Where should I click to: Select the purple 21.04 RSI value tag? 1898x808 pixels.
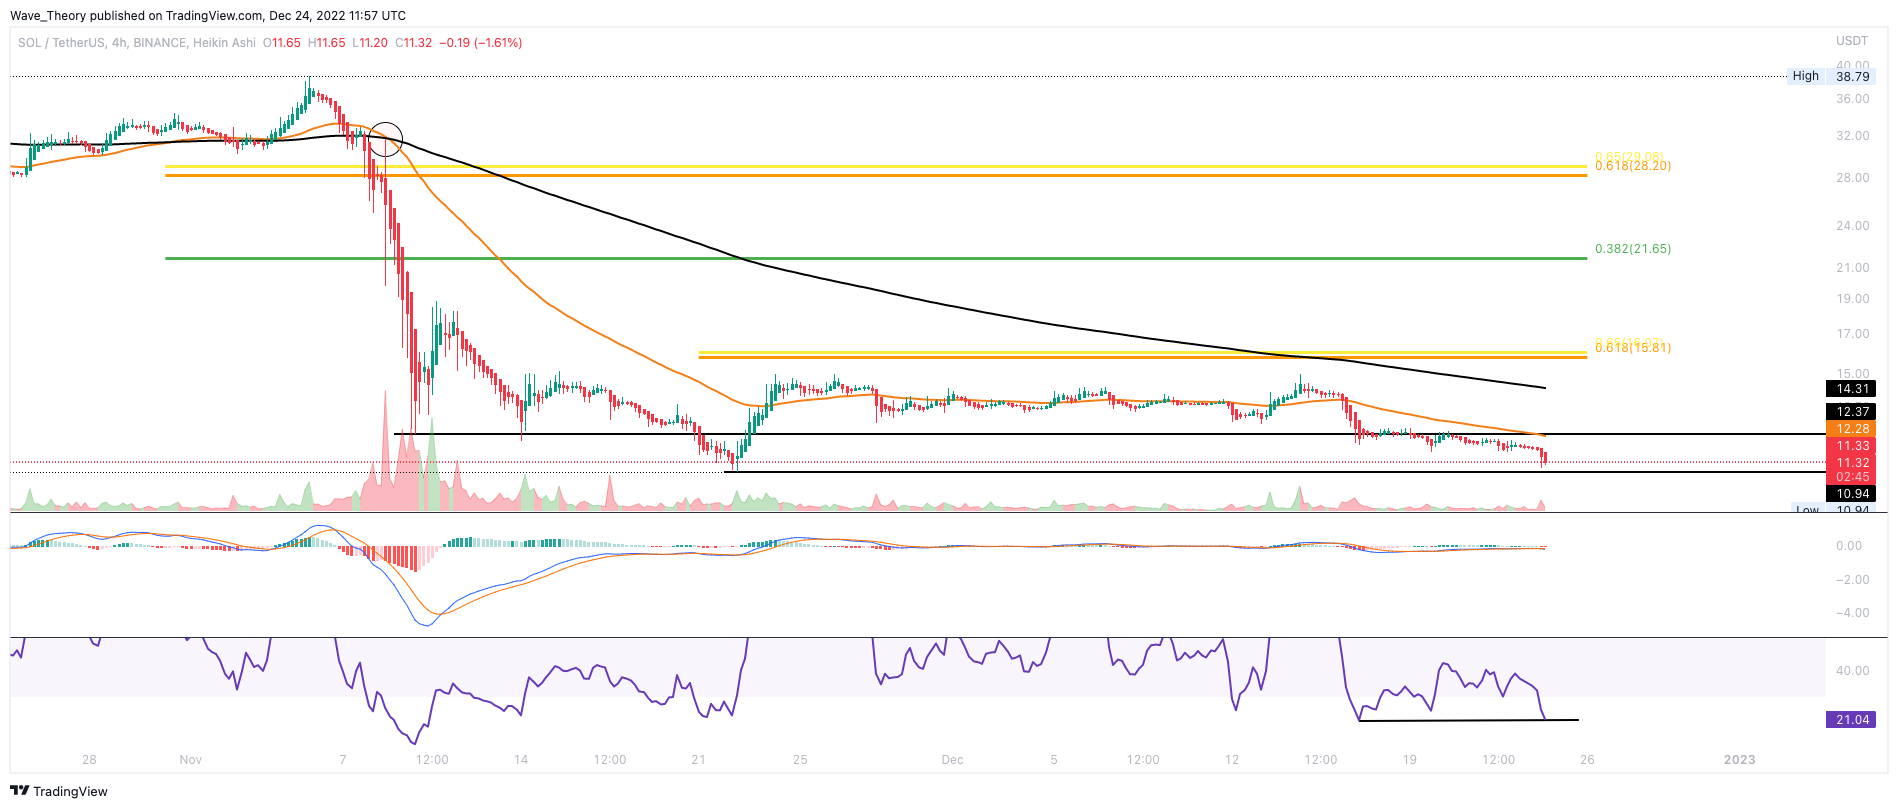click(x=1851, y=720)
